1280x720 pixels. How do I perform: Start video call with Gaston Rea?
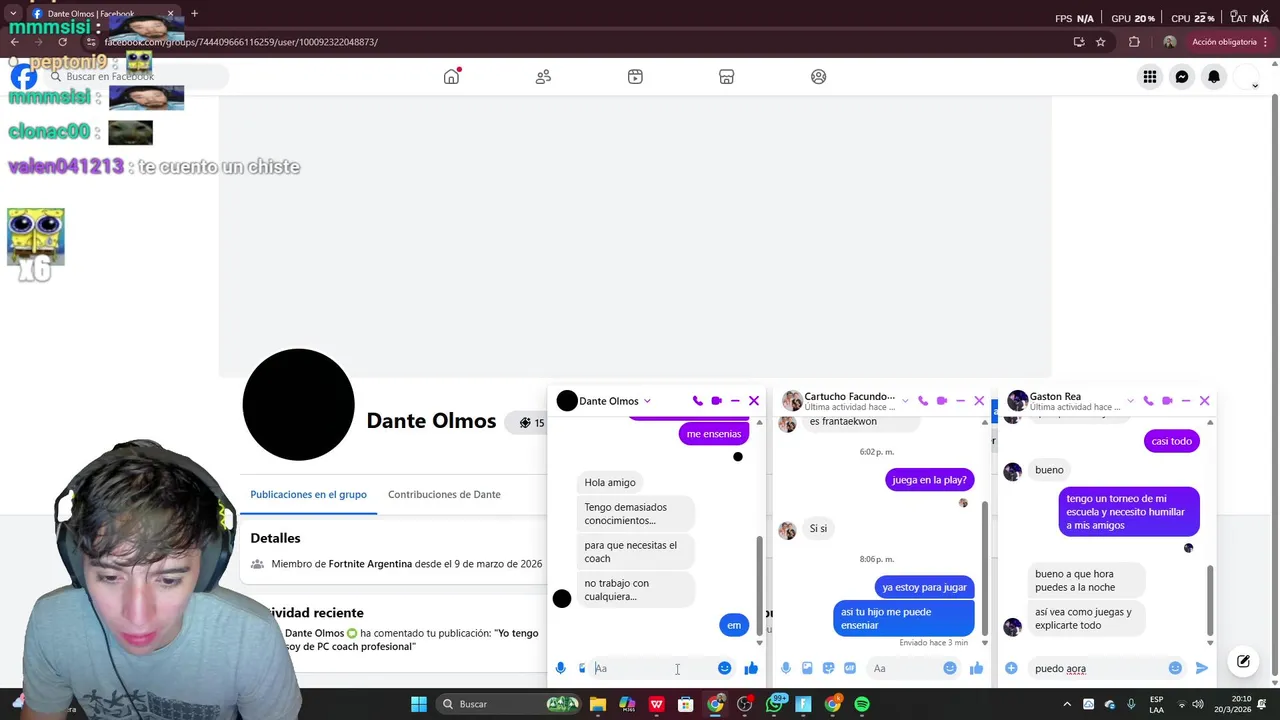click(1167, 401)
